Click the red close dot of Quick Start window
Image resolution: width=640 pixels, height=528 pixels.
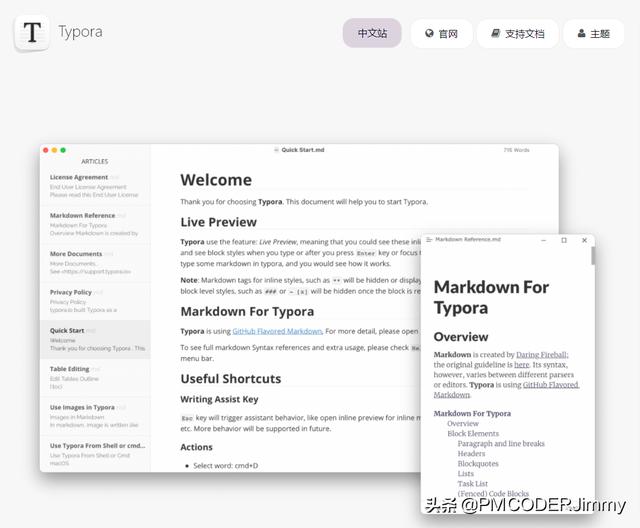click(x=46, y=150)
